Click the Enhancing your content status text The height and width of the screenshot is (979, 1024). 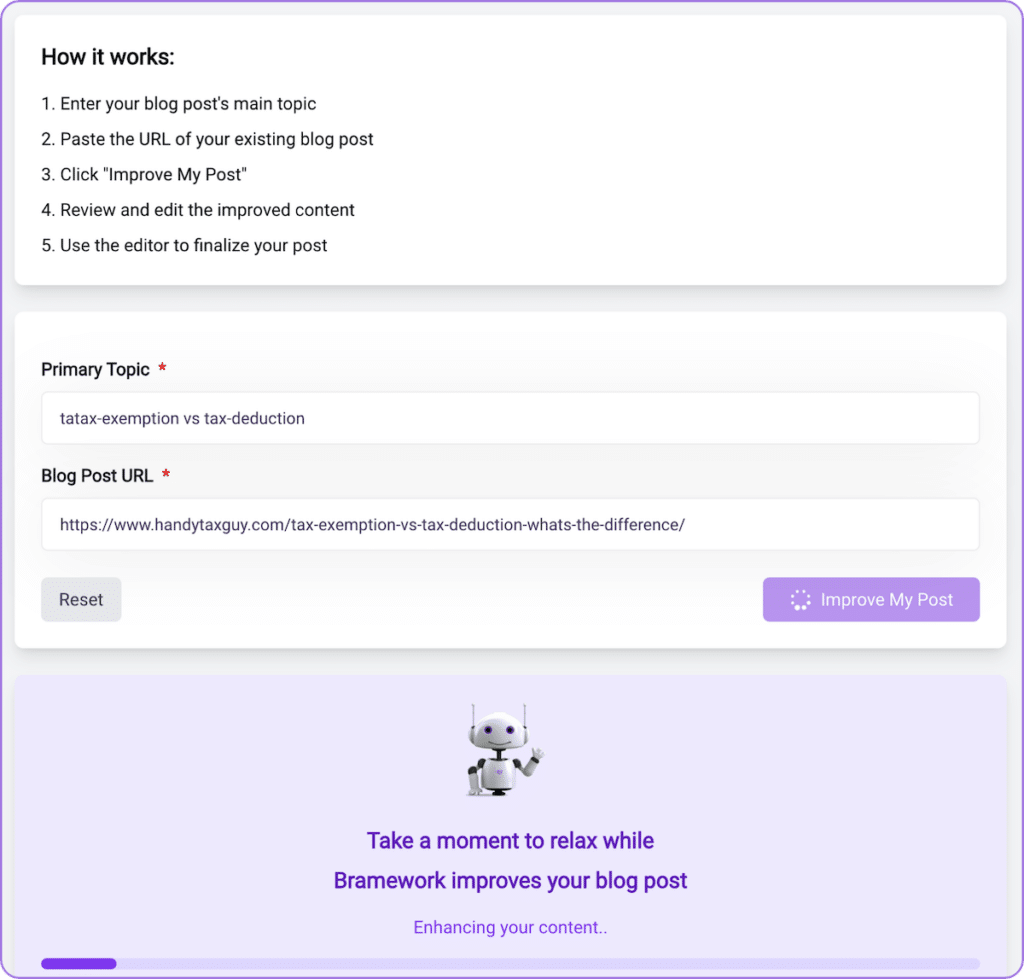coord(510,927)
